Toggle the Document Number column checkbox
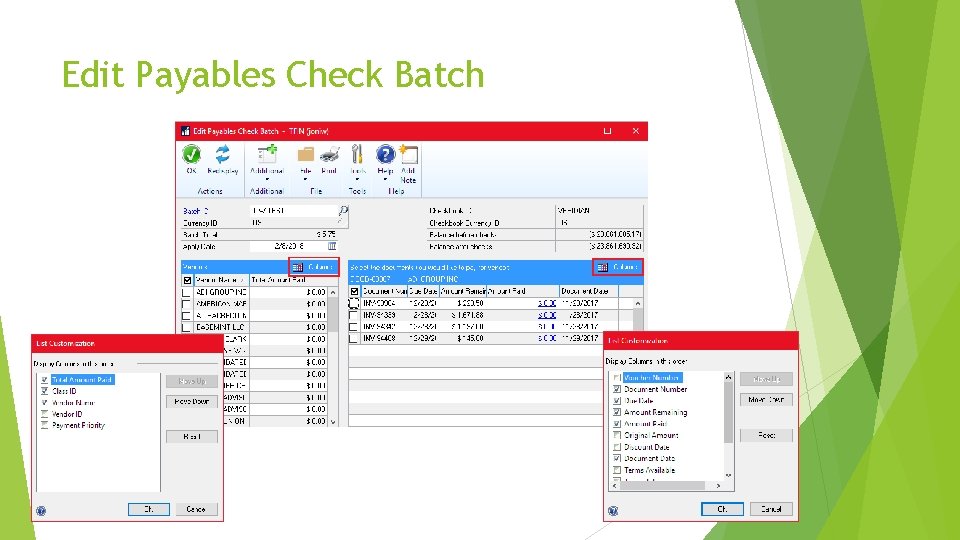Screen dimensions: 960x540 [617, 389]
